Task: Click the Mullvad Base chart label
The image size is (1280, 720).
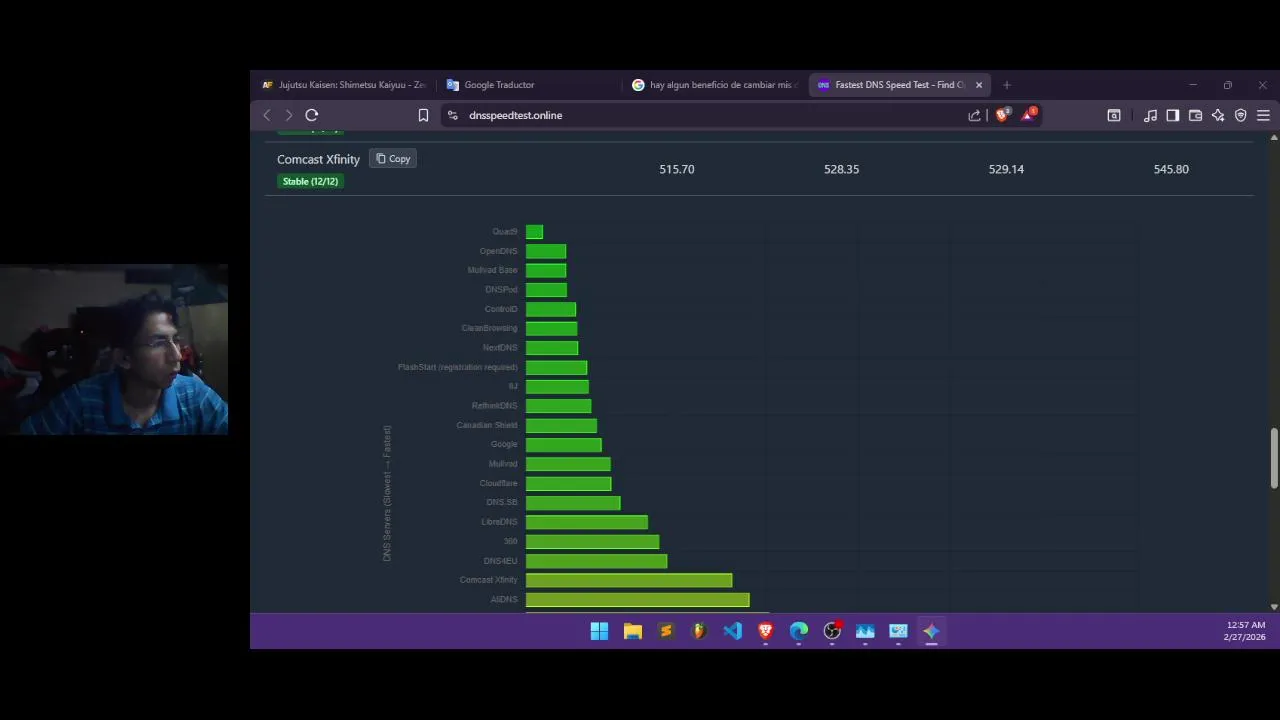Action: [x=493, y=270]
